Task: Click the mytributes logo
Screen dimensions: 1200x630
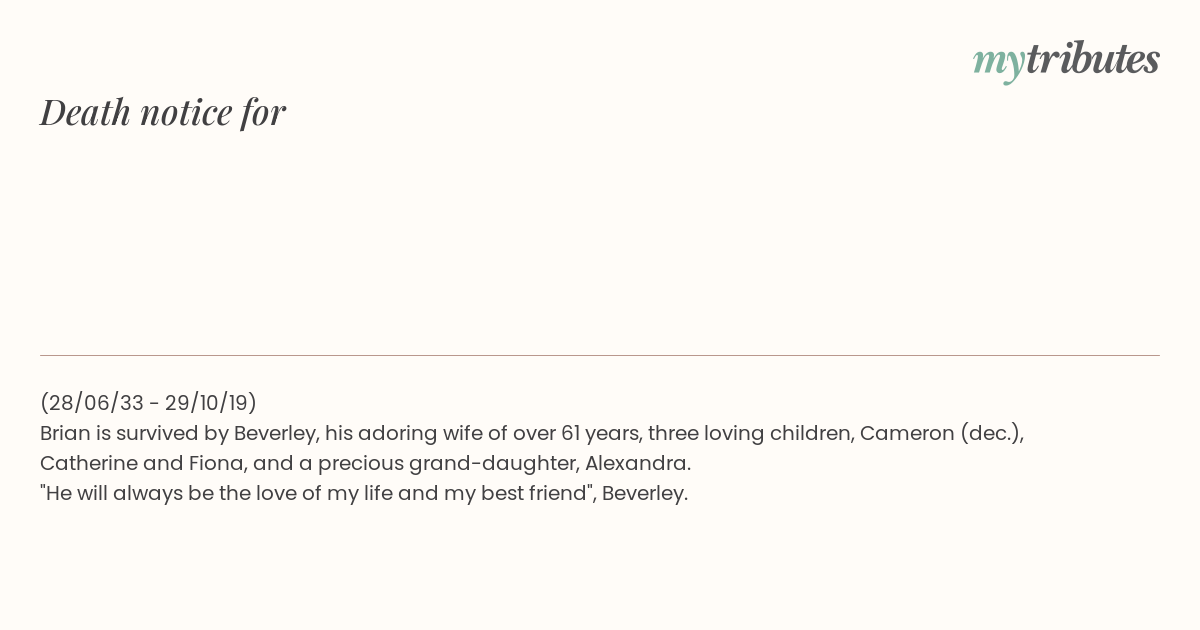Action: [x=1066, y=60]
